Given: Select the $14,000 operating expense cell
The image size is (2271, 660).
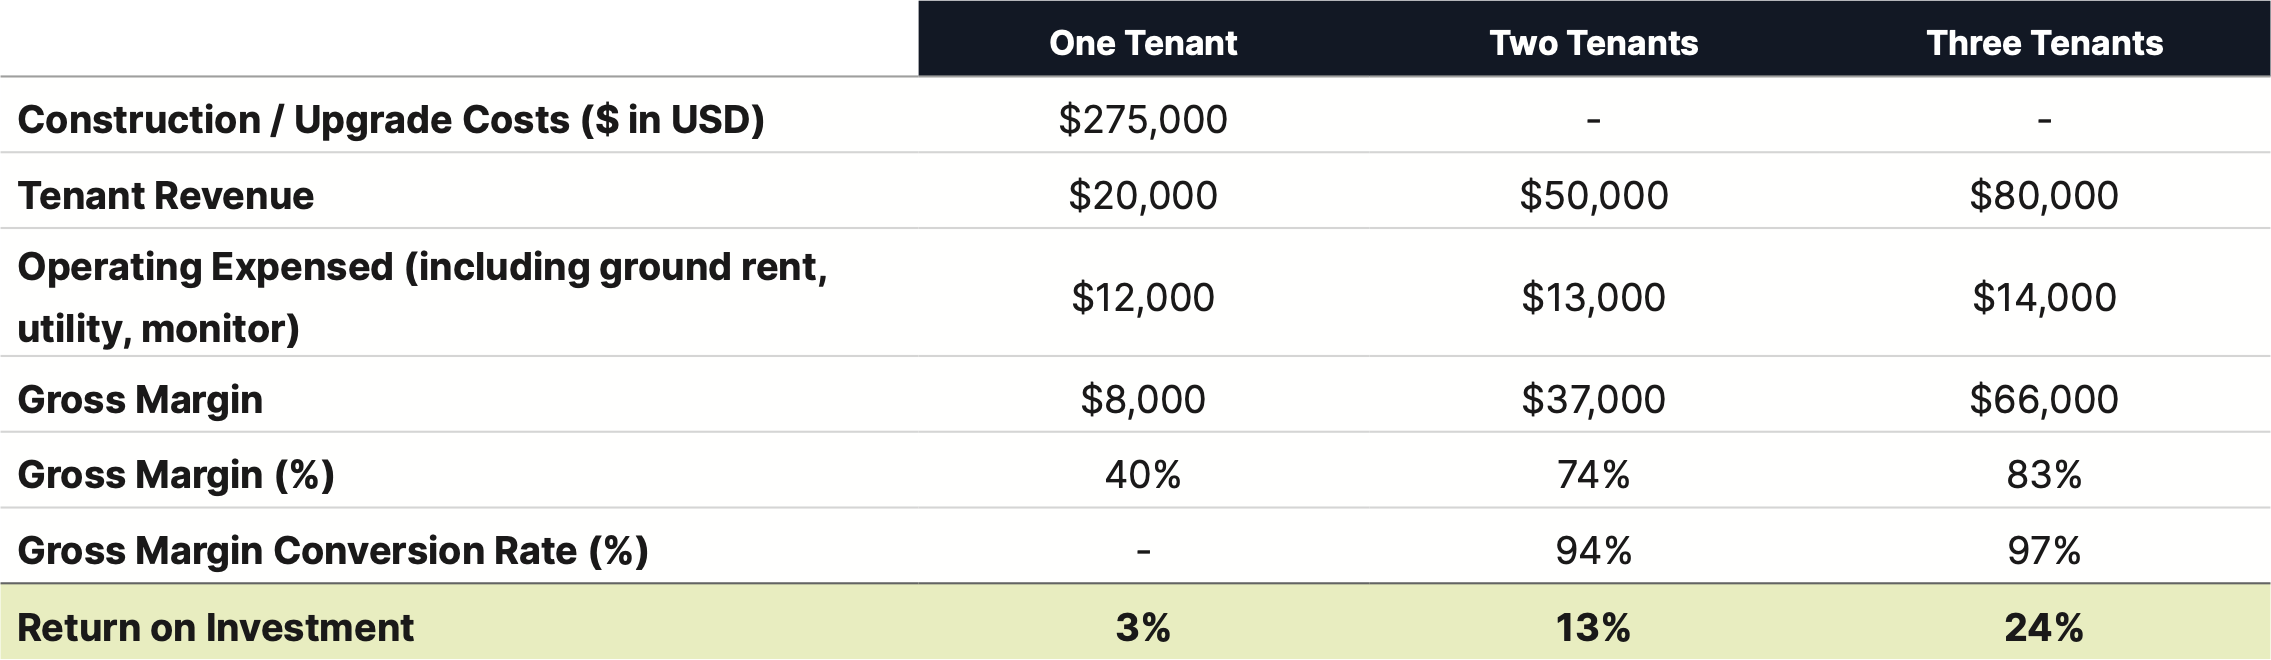Looking at the screenshot, I should 2044,298.
